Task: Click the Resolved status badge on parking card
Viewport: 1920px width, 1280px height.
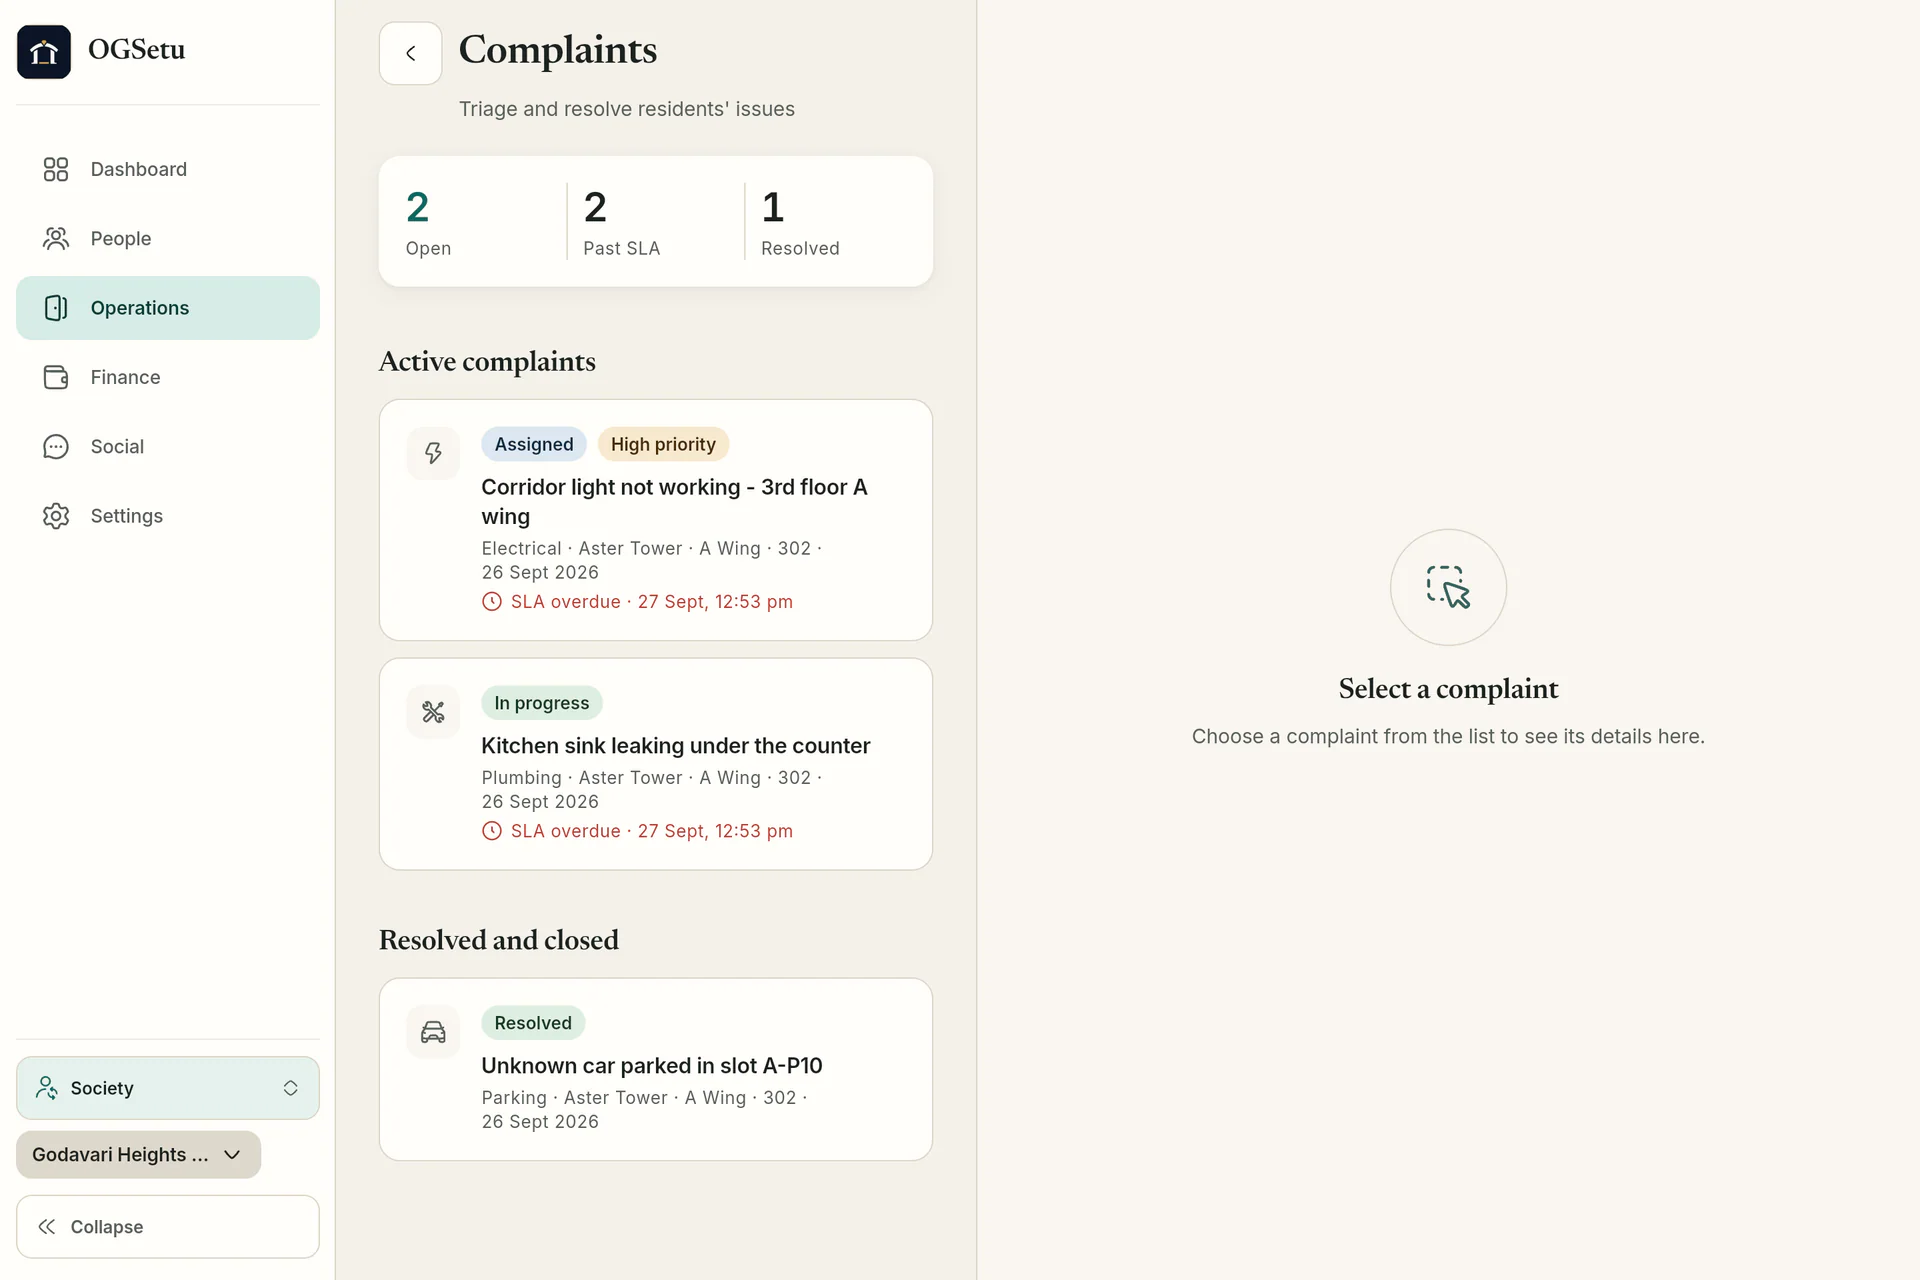Action: (533, 1023)
